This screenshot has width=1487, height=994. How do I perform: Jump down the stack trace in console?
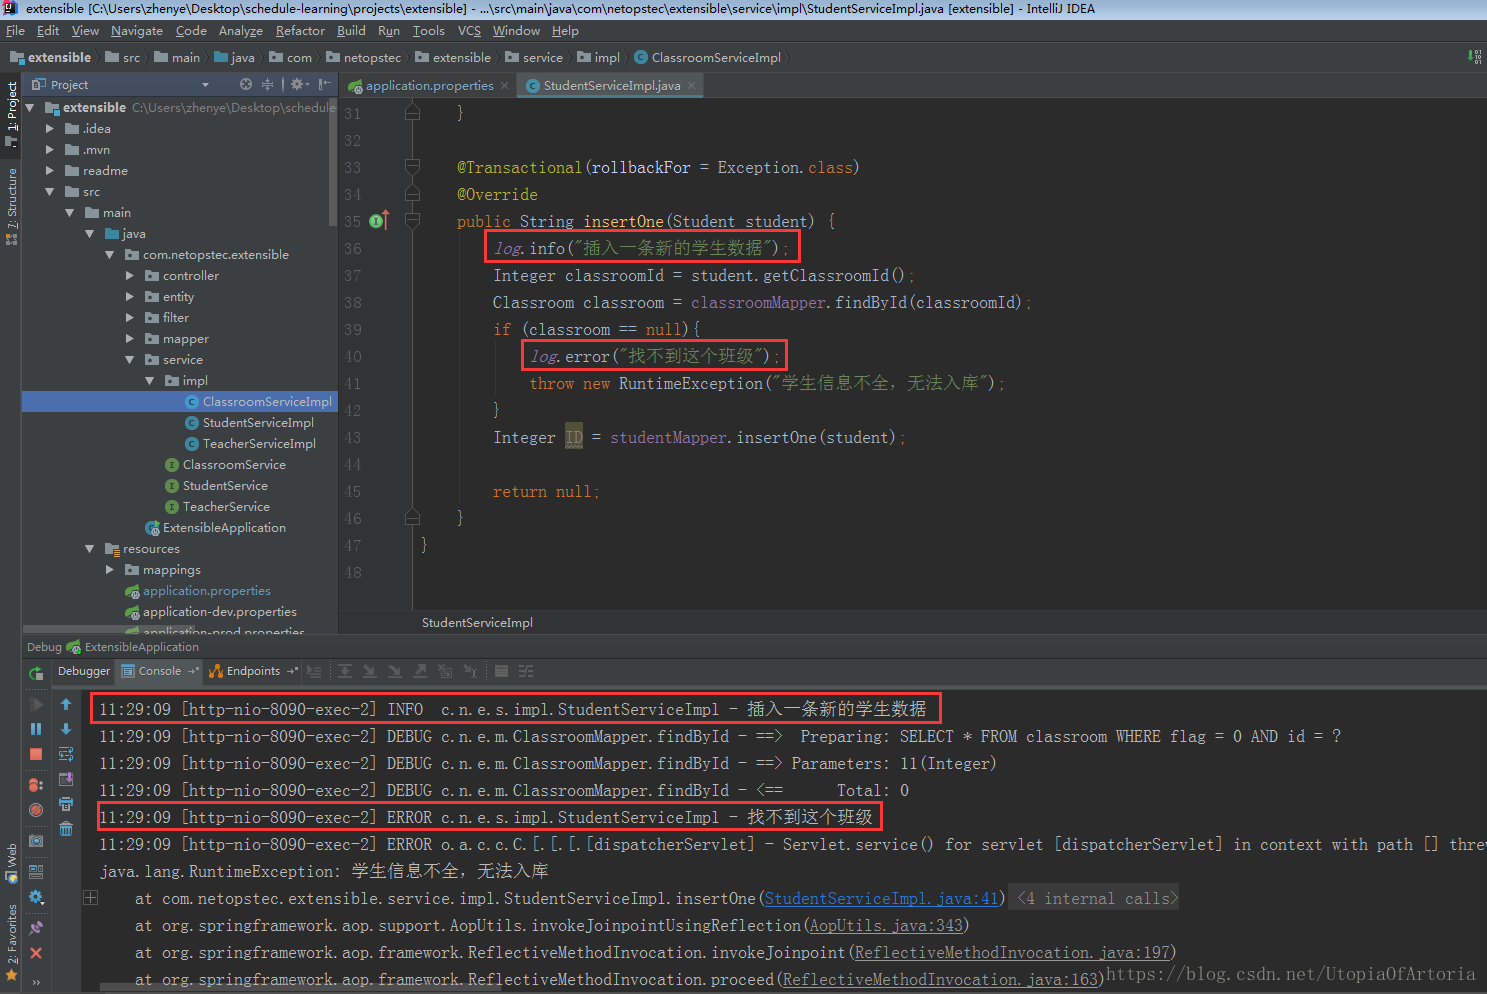(x=66, y=729)
